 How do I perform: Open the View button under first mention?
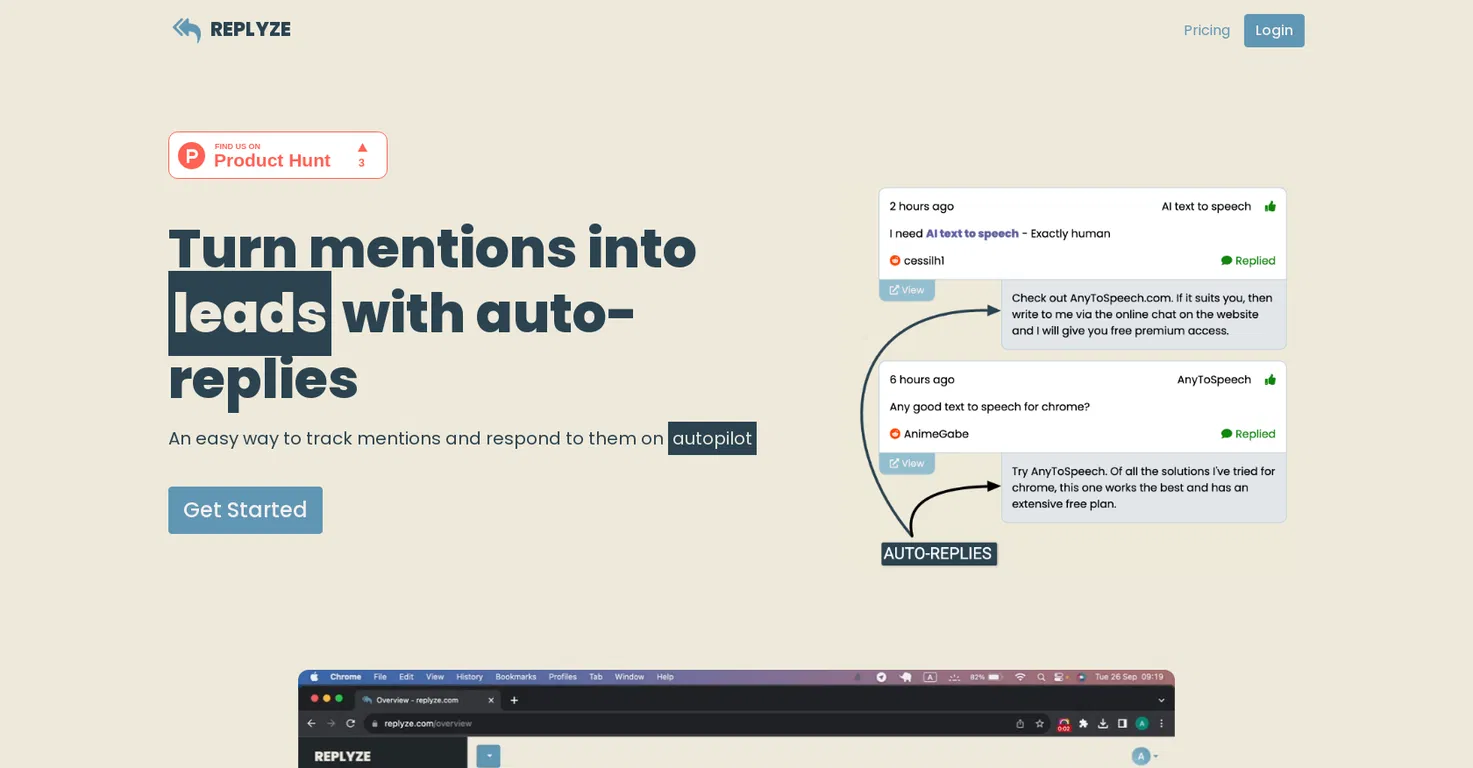(907, 290)
